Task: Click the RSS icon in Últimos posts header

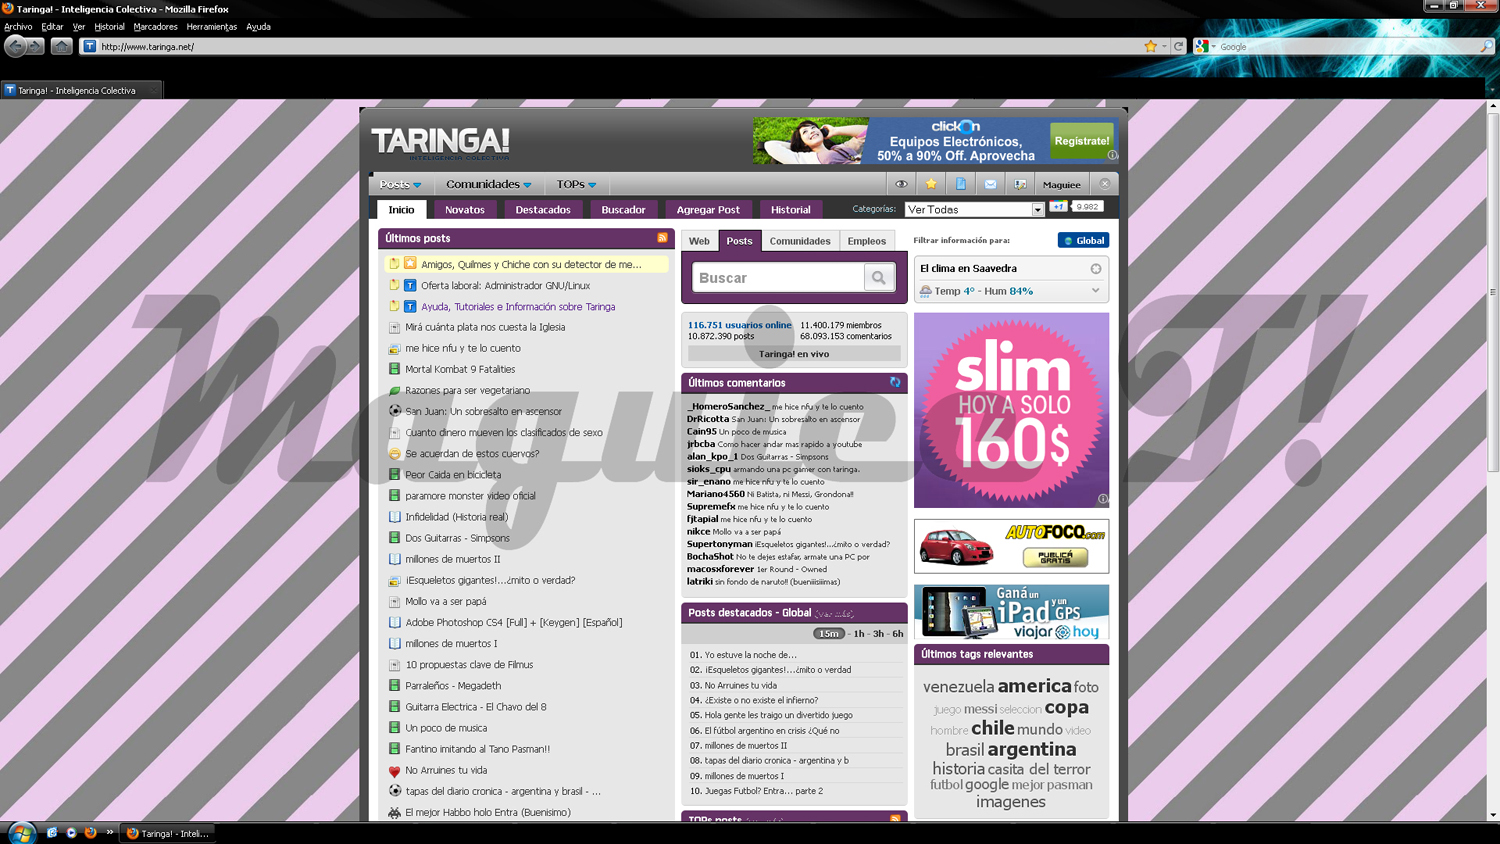Action: tap(662, 238)
